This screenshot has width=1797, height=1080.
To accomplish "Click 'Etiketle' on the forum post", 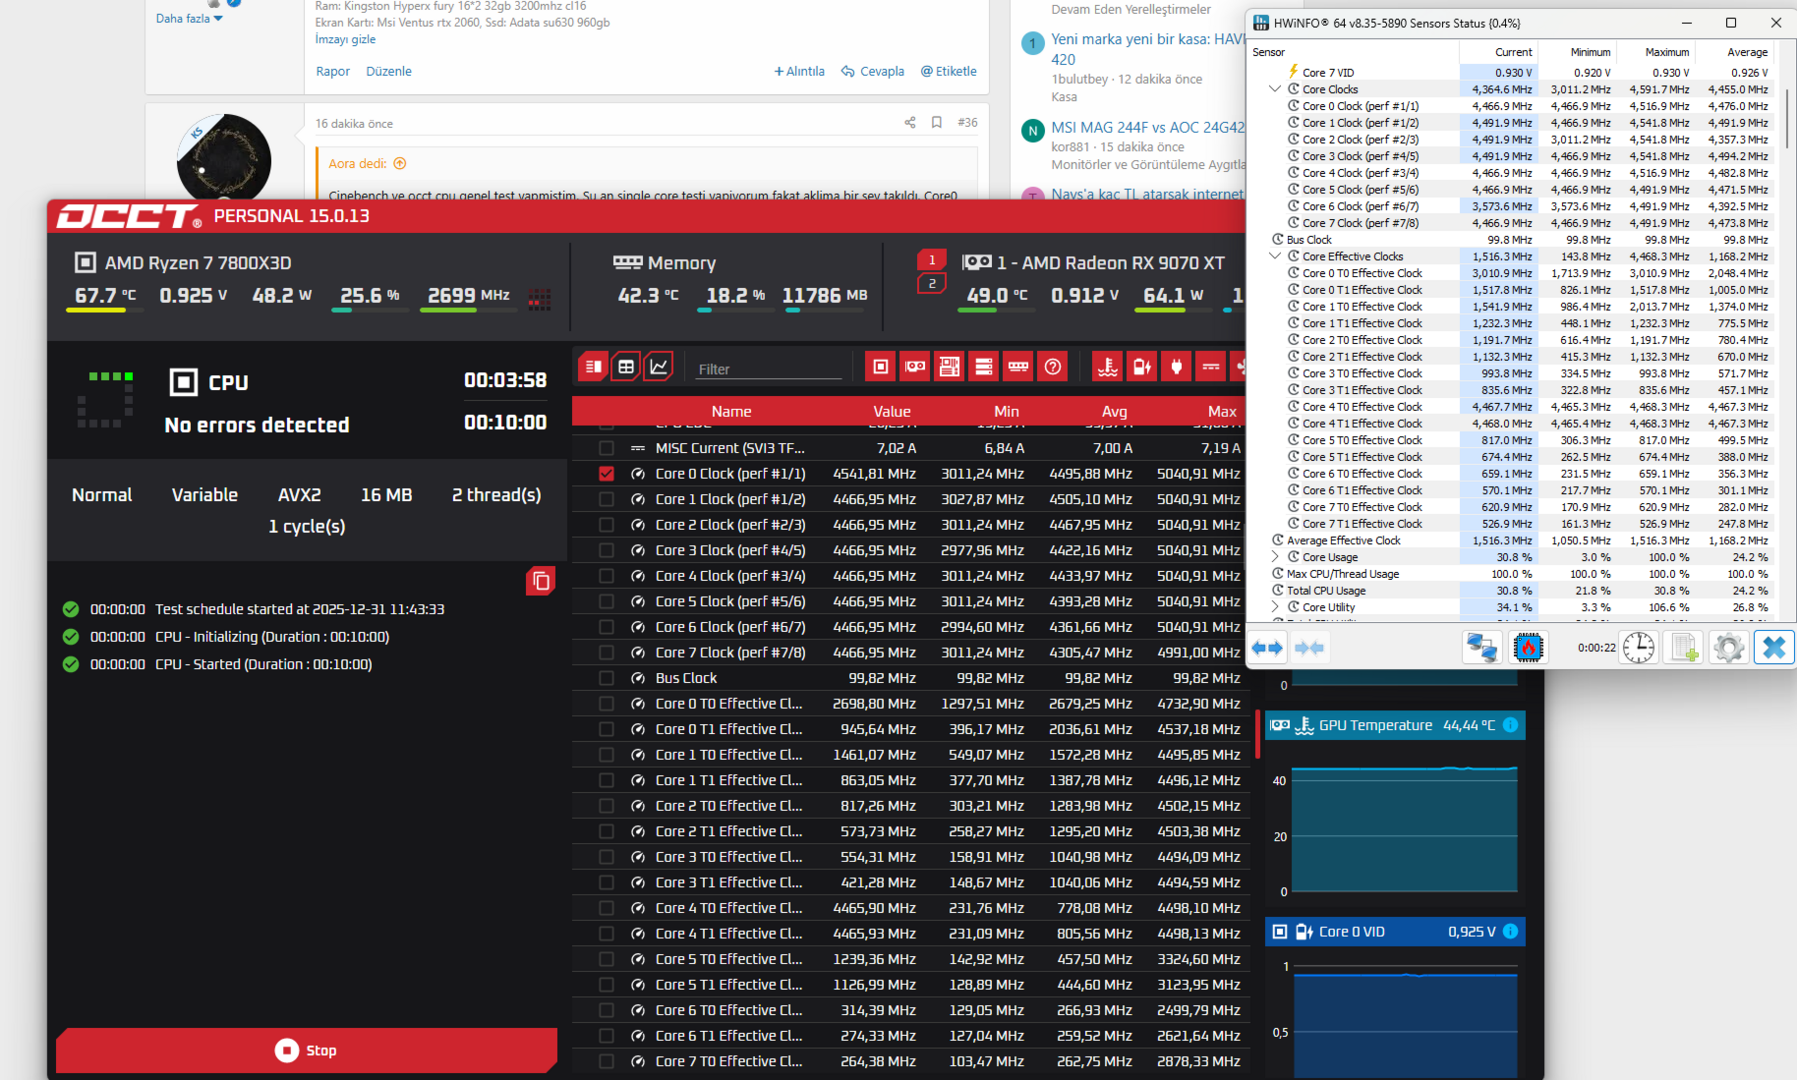I will point(948,71).
